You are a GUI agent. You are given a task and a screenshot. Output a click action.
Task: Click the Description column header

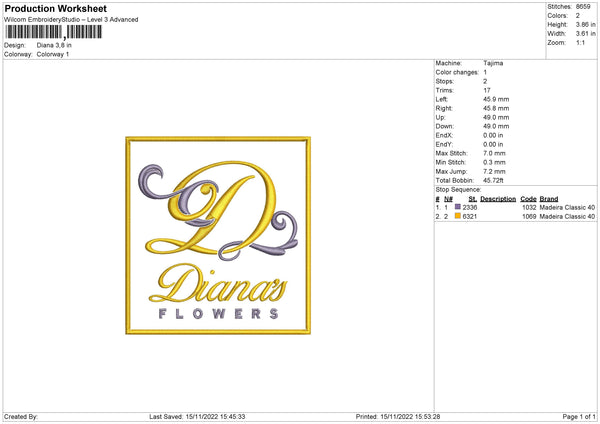(498, 199)
